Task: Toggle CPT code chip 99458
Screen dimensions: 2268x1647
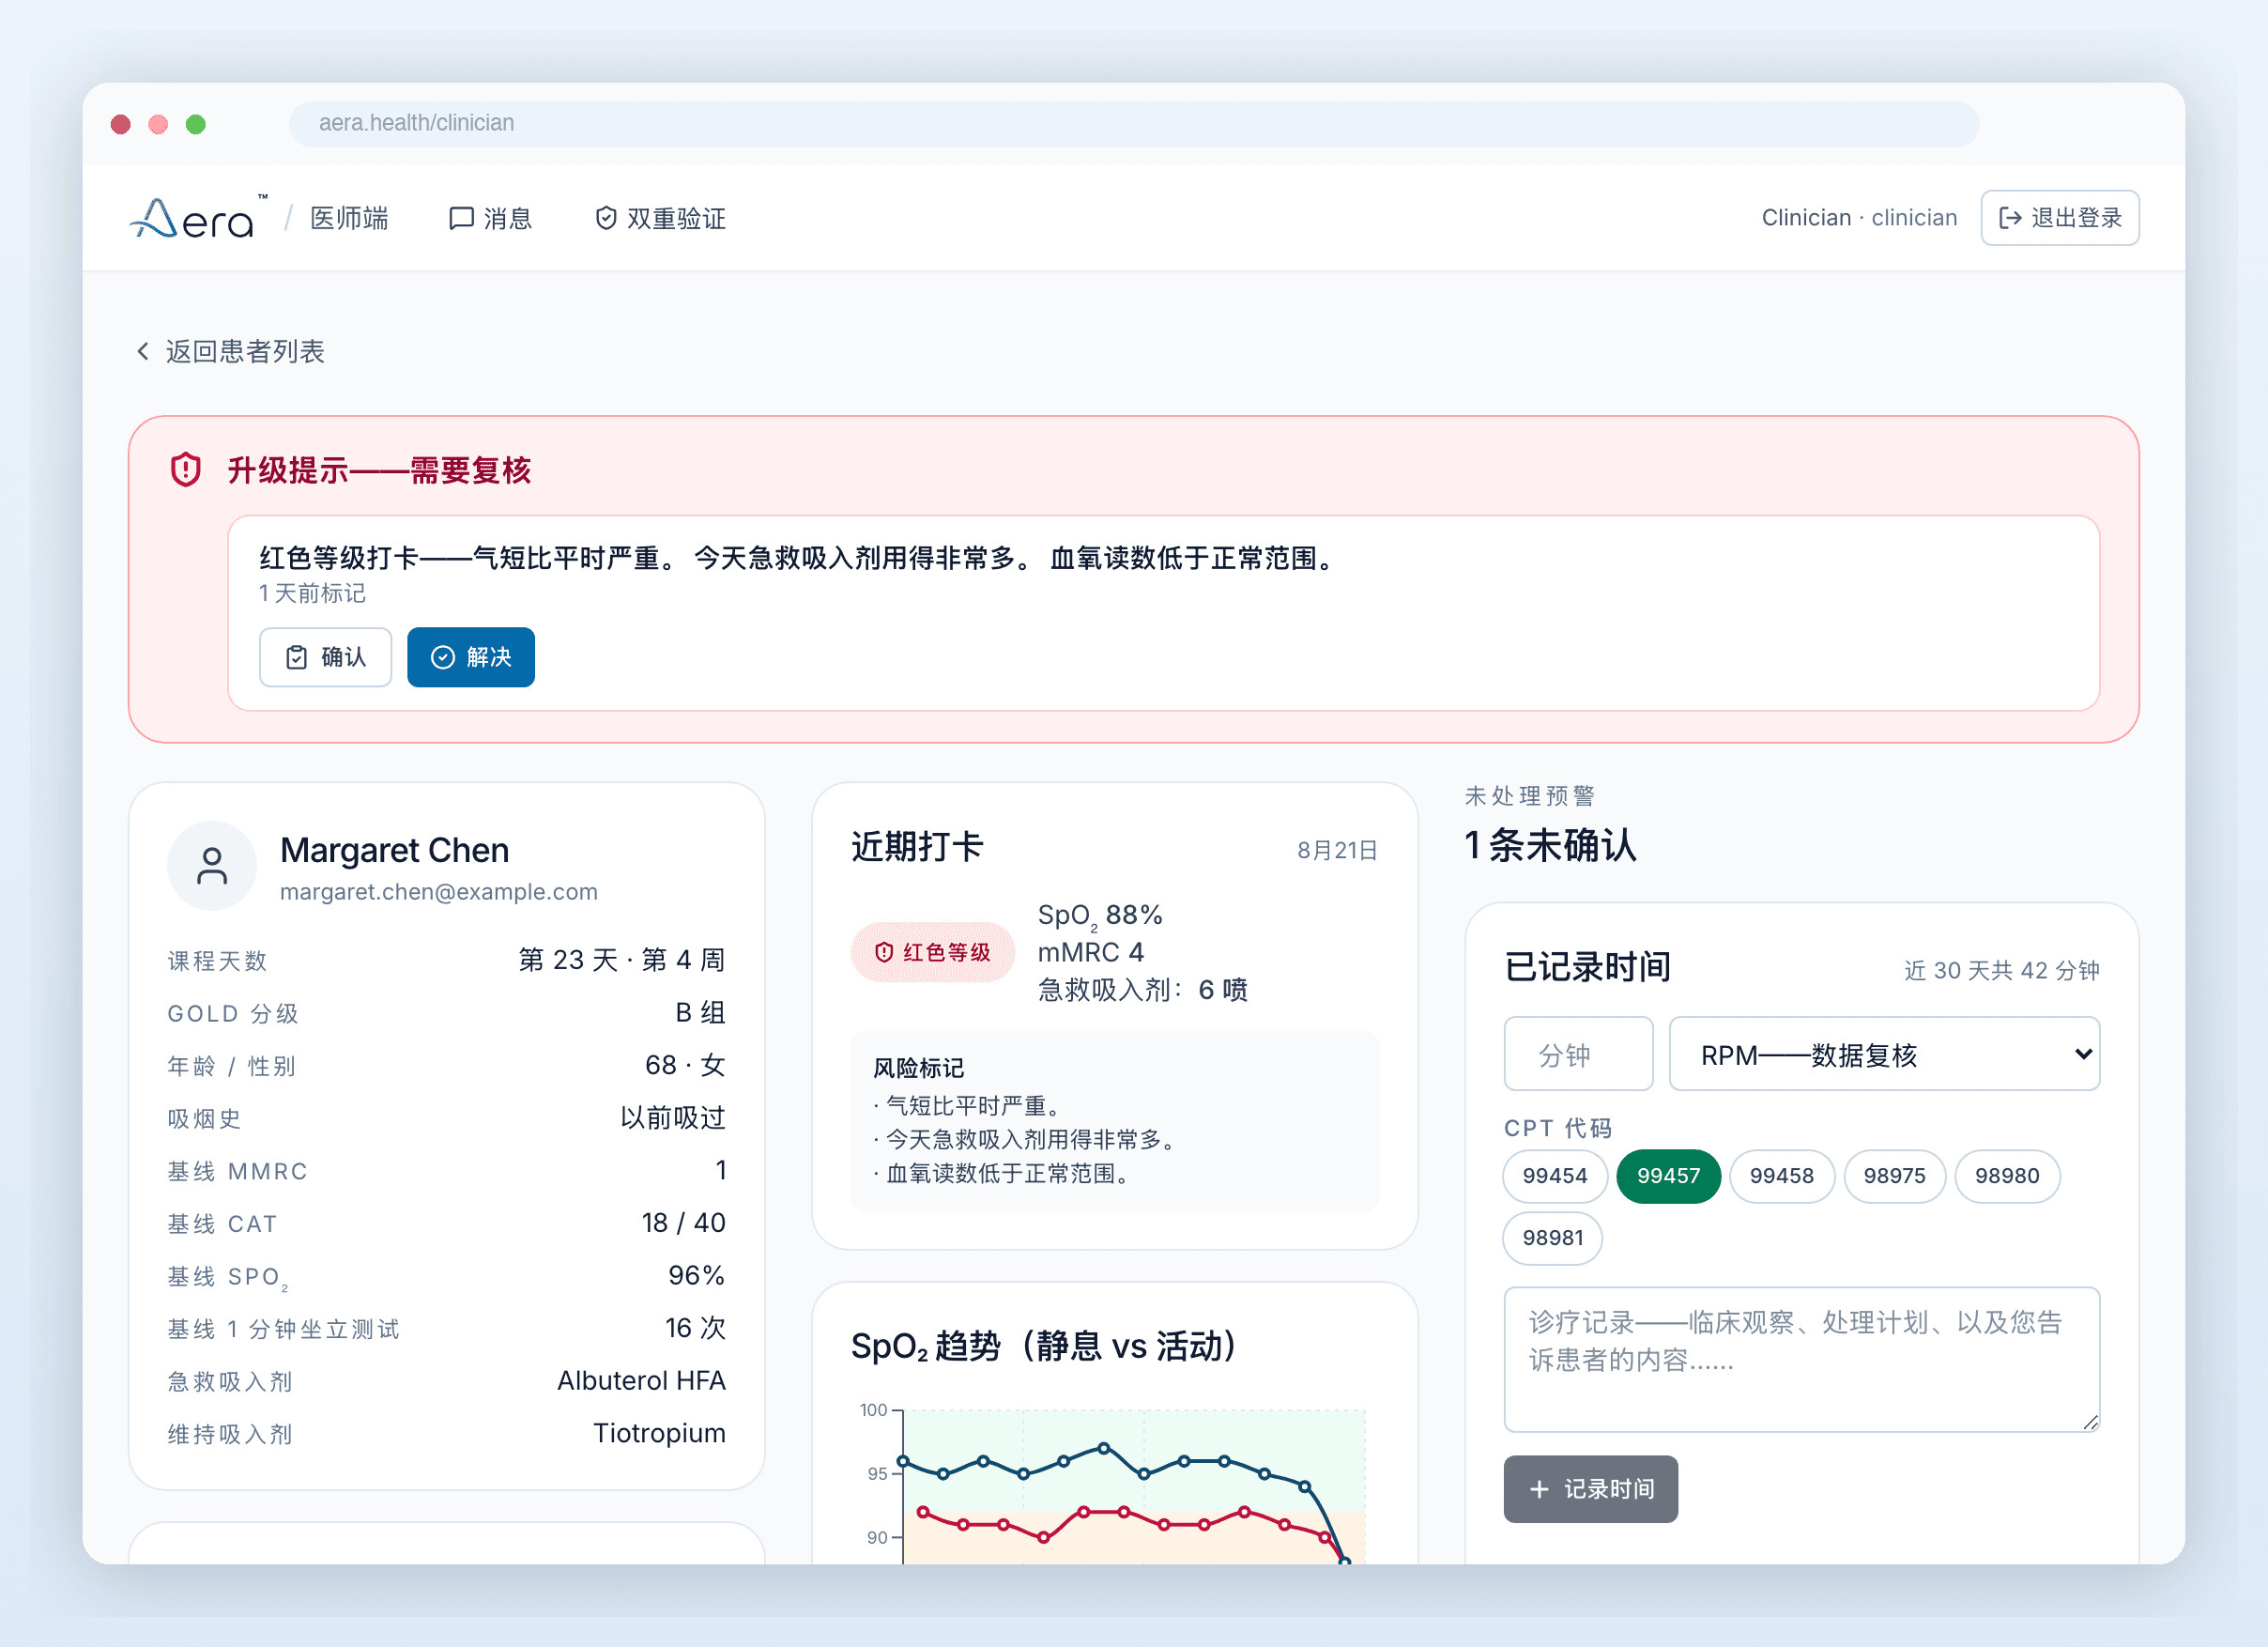Action: 1781,1176
